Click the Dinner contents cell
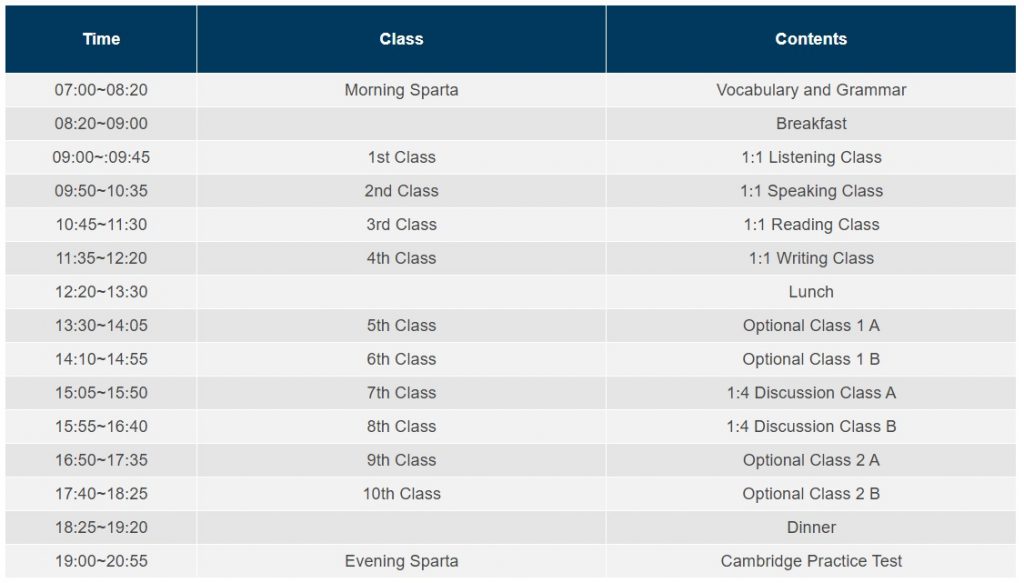1024x583 pixels. coord(810,528)
